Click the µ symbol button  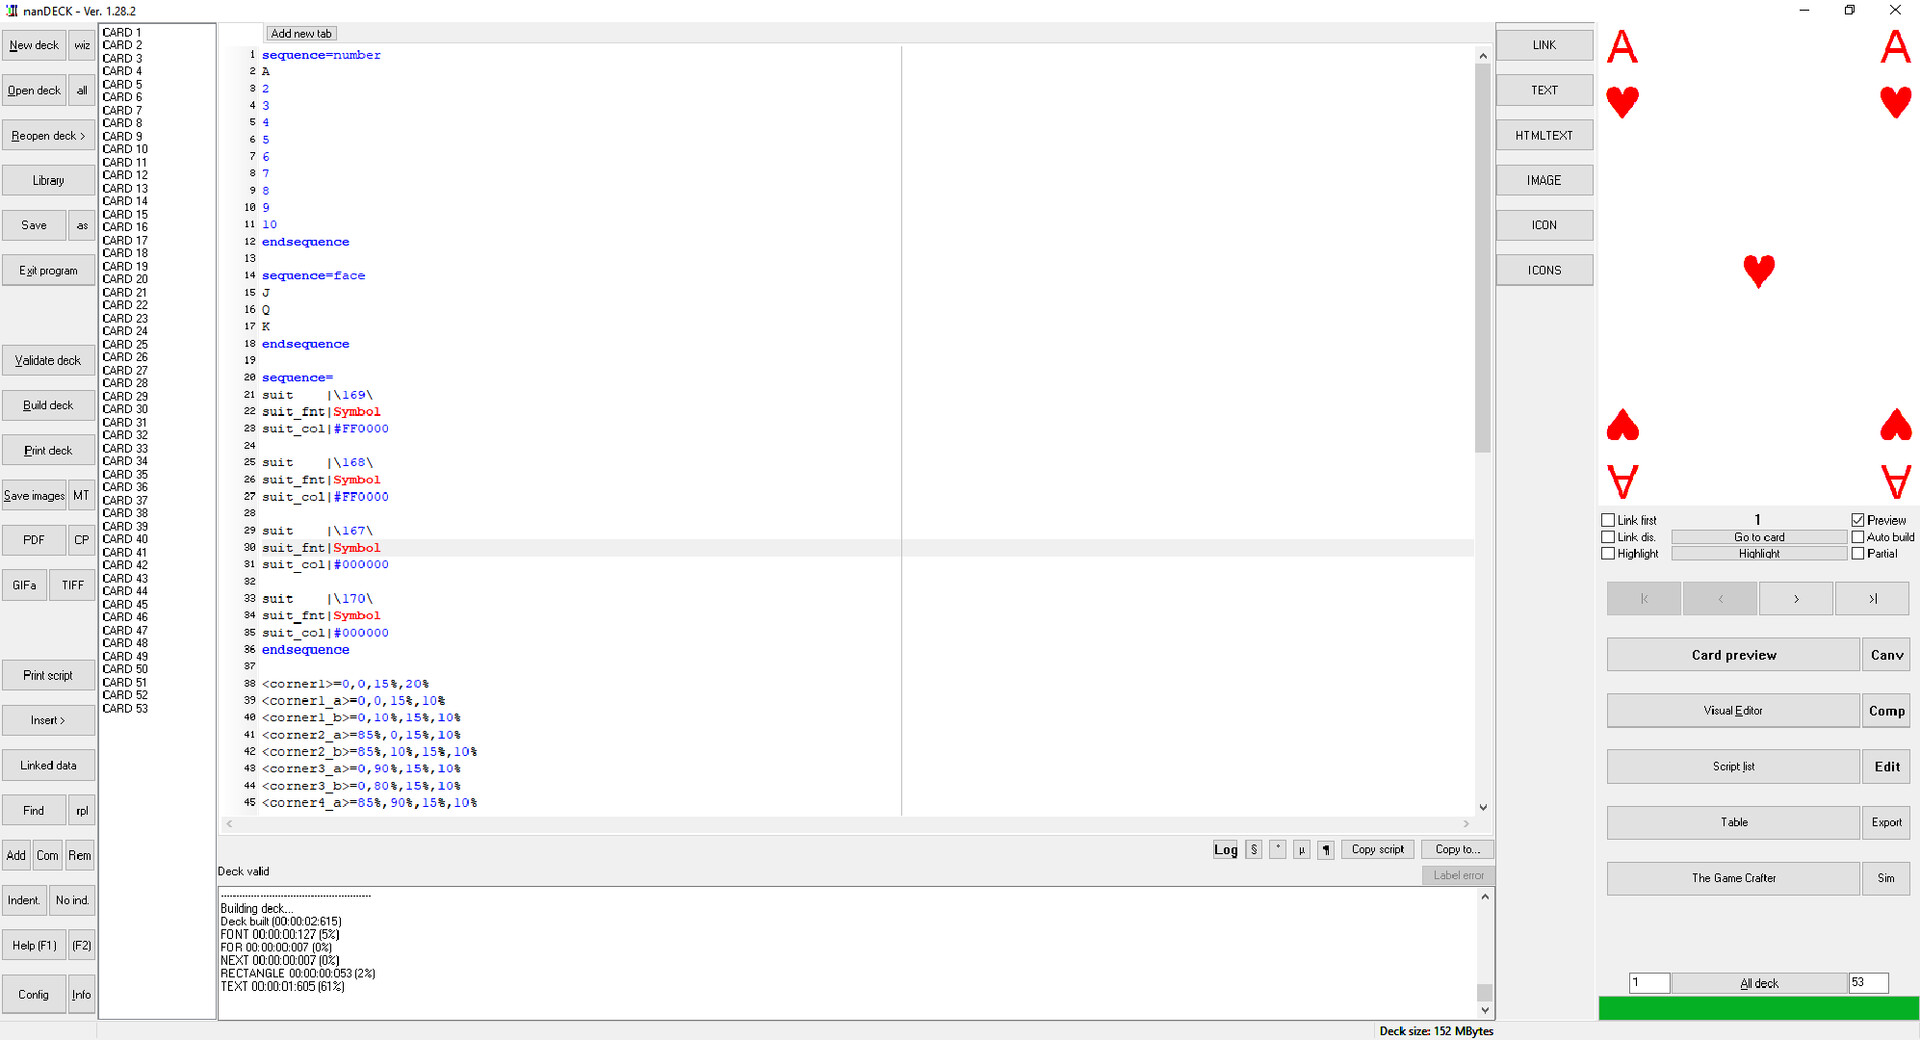[1301, 850]
